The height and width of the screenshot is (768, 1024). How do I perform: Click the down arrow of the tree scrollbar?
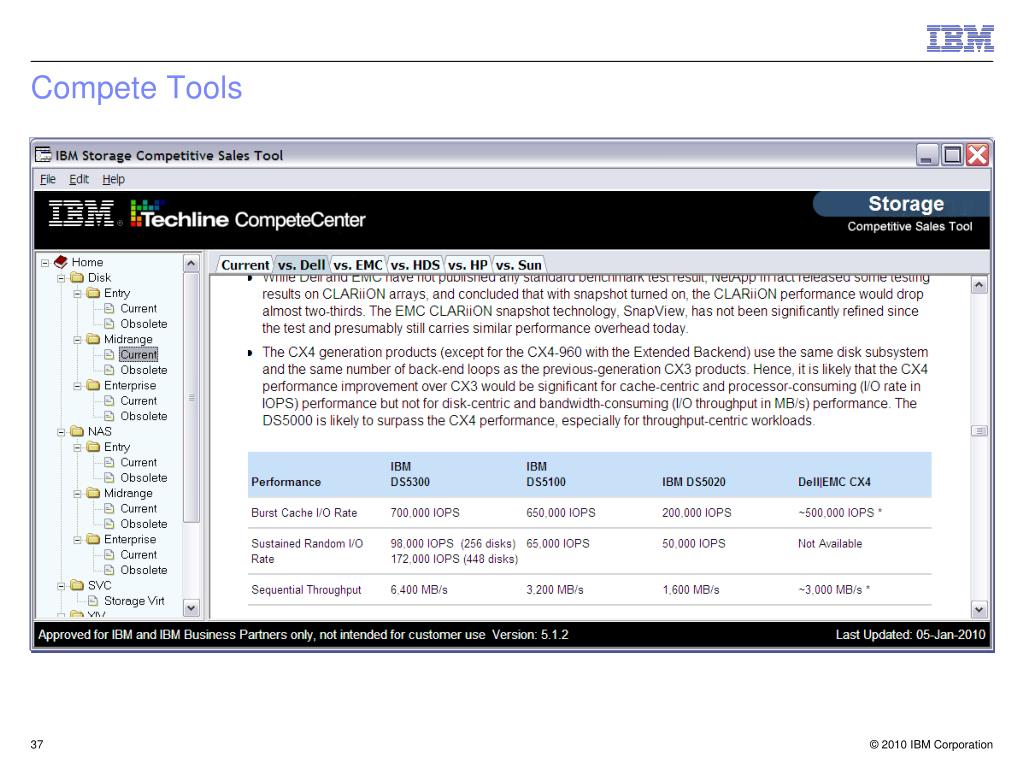(x=191, y=607)
